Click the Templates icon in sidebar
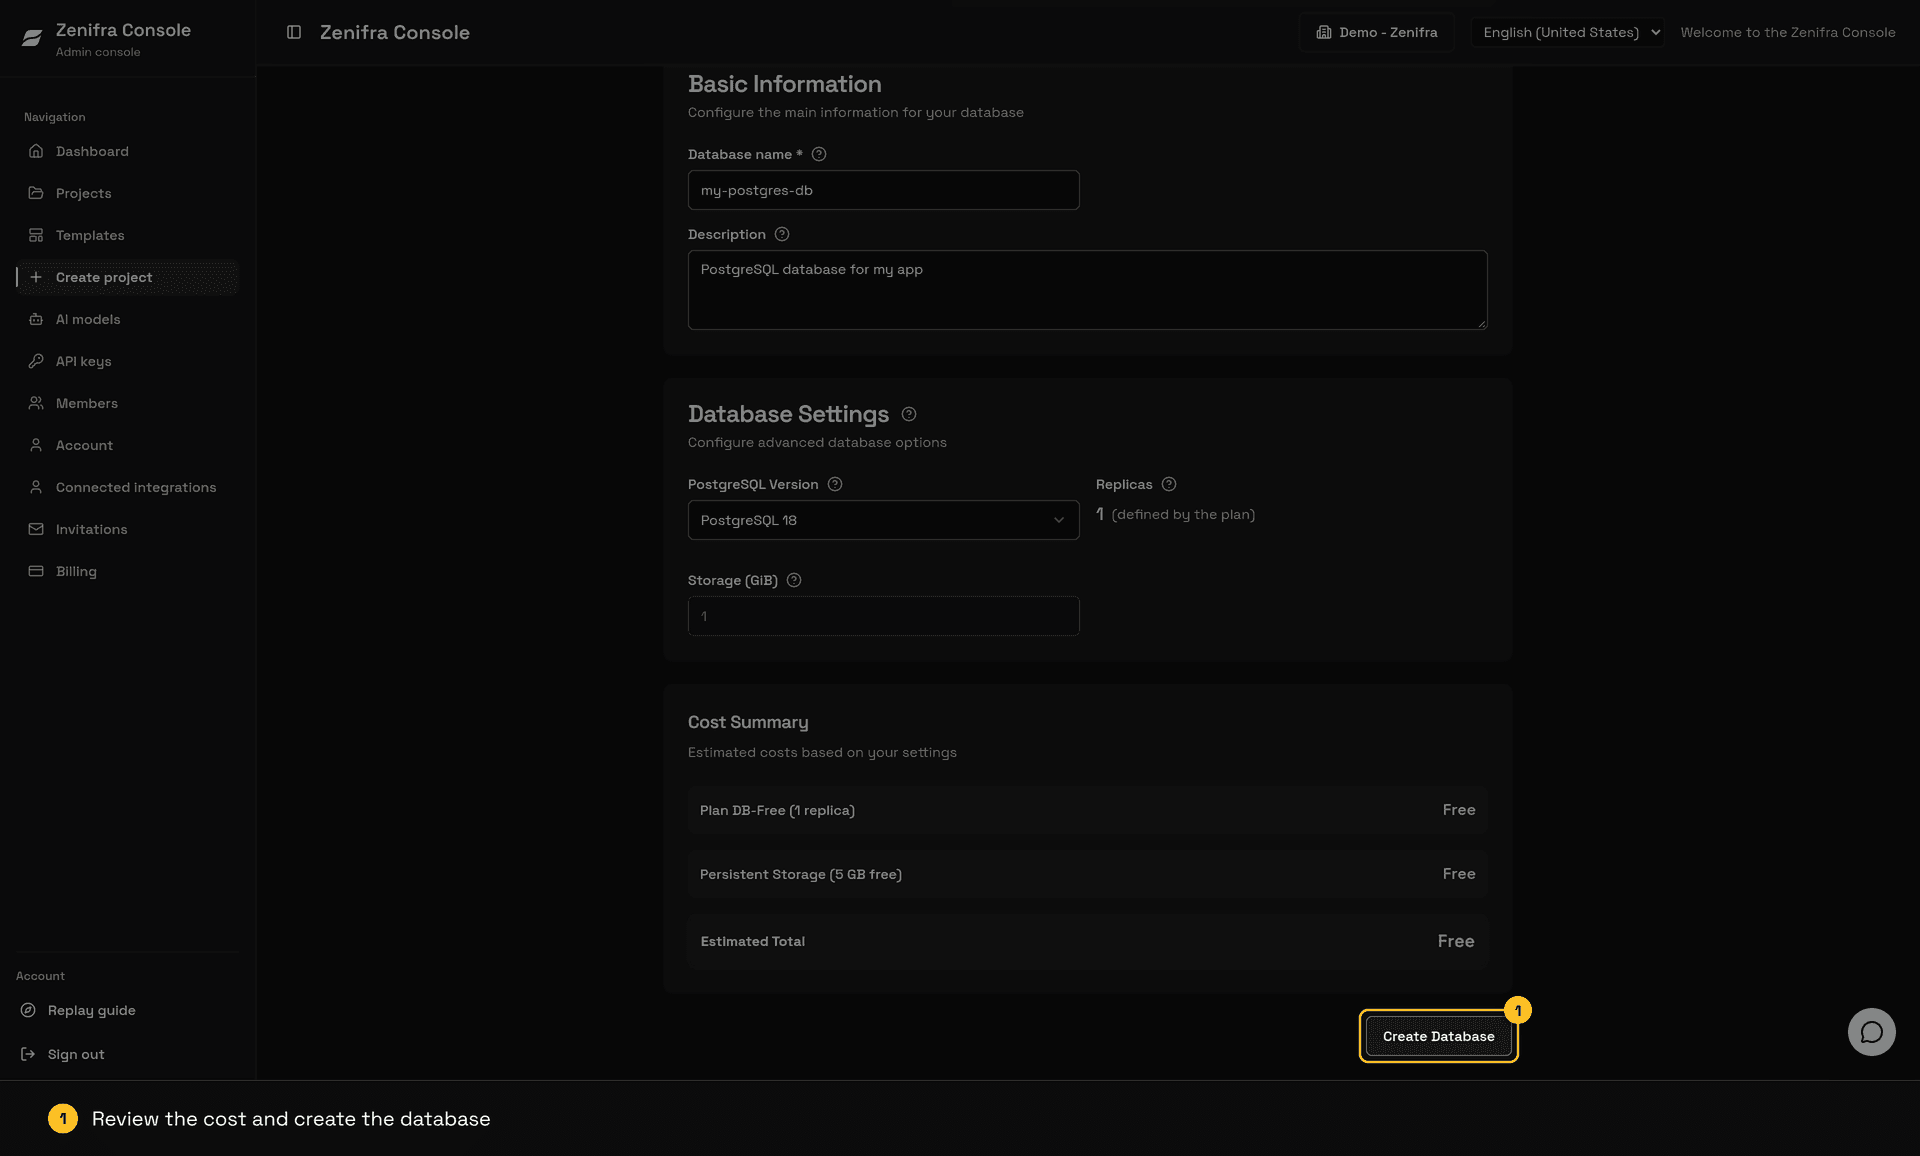This screenshot has height=1156, width=1920. point(36,235)
